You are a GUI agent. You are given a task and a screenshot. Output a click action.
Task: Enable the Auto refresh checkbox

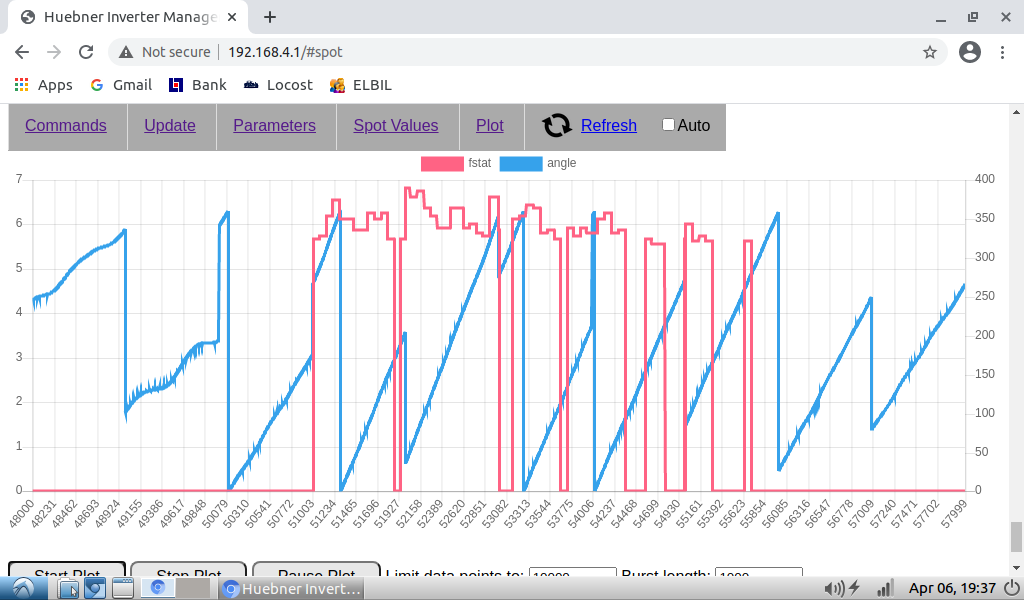(x=668, y=125)
